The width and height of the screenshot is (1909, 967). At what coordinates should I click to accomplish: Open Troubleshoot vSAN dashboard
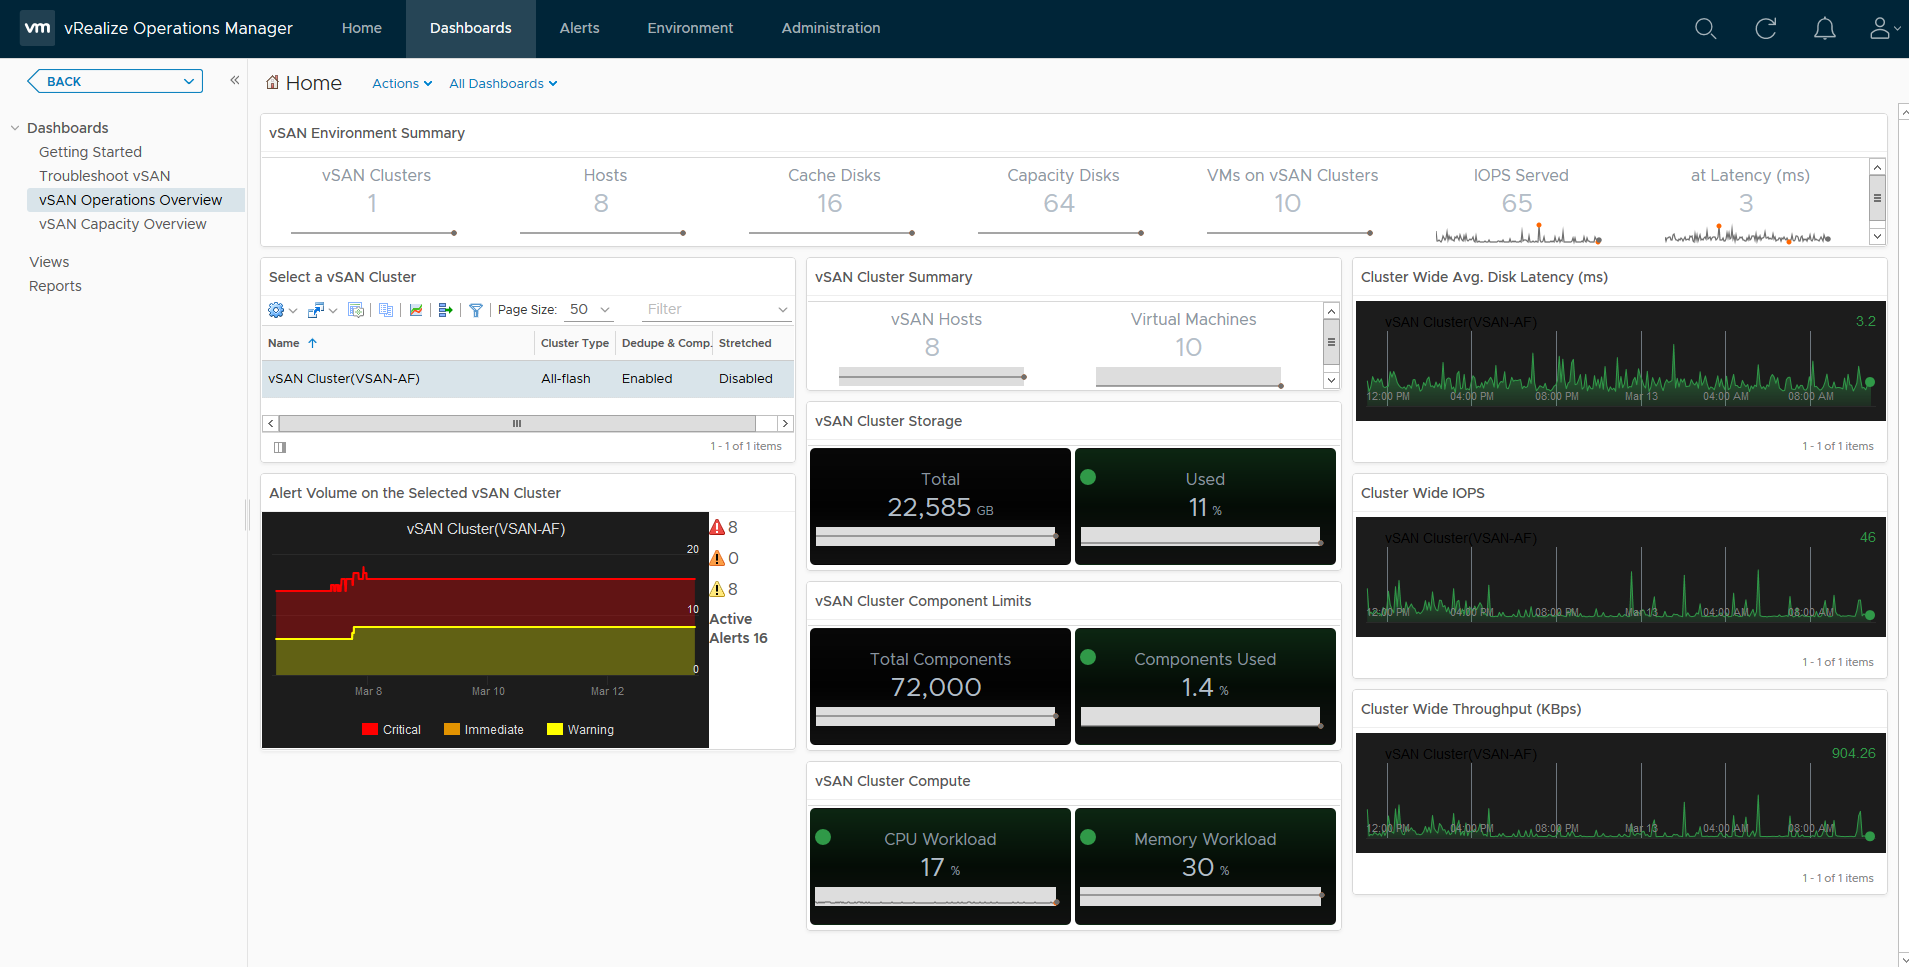pos(105,176)
